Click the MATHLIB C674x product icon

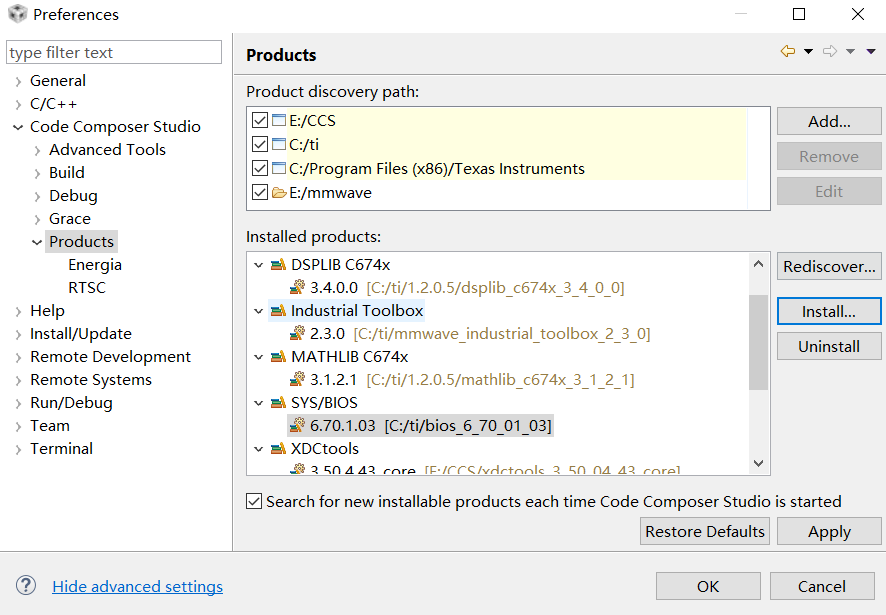pyautogui.click(x=278, y=357)
